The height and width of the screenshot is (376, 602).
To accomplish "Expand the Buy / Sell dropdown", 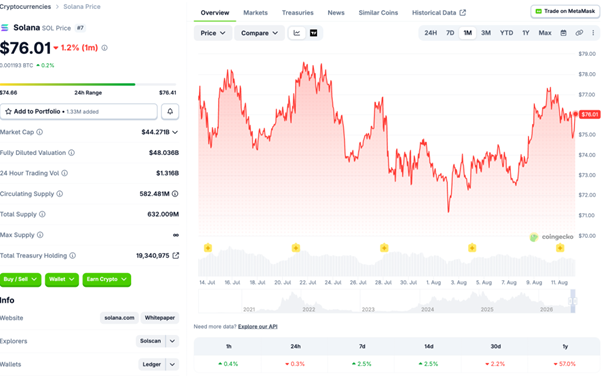I will (x=20, y=280).
